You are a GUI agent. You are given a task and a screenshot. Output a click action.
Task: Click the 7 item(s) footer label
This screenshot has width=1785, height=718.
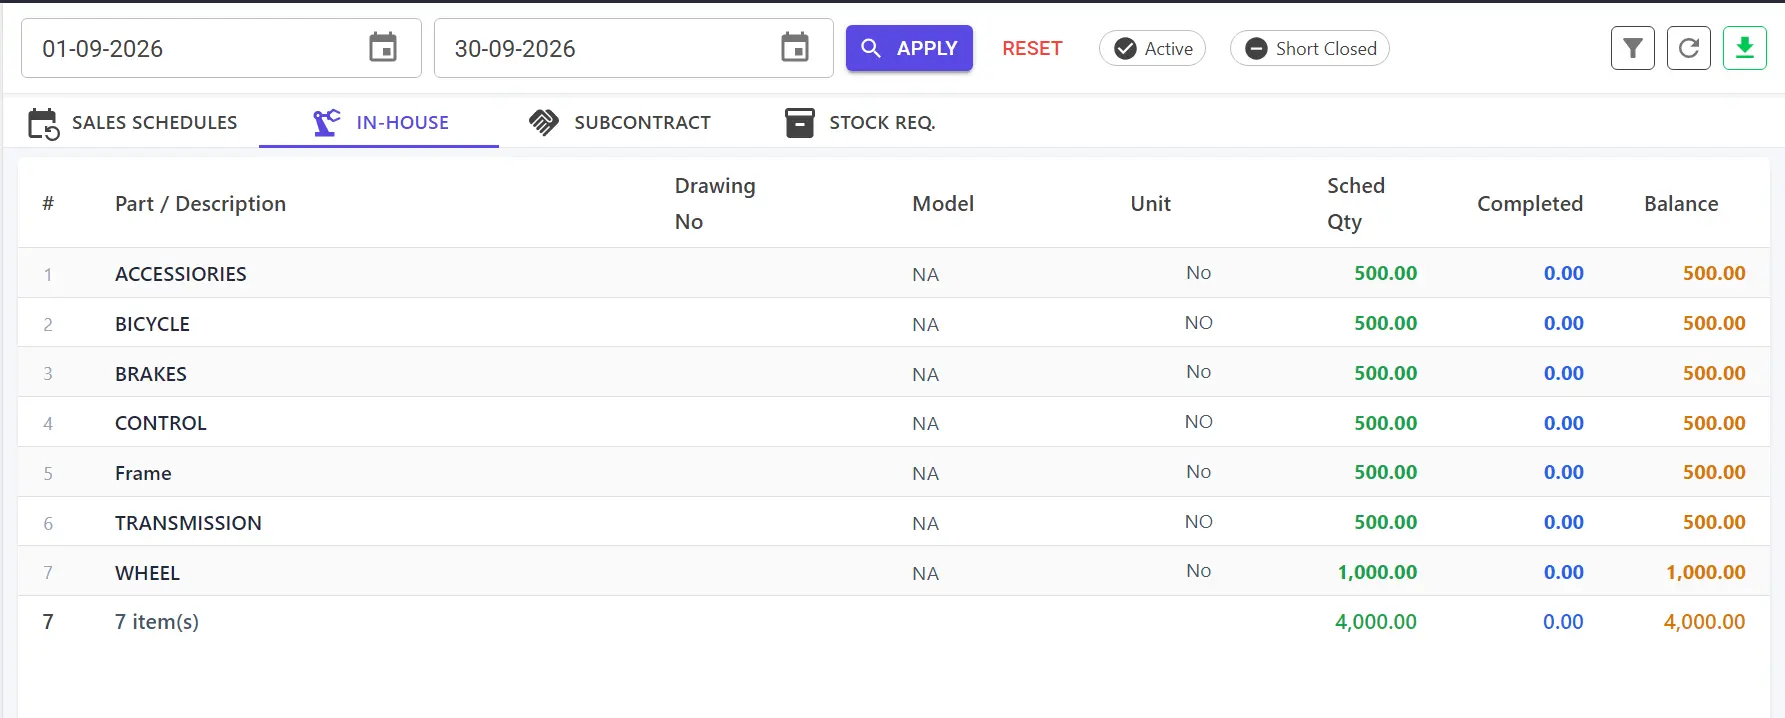[157, 622]
